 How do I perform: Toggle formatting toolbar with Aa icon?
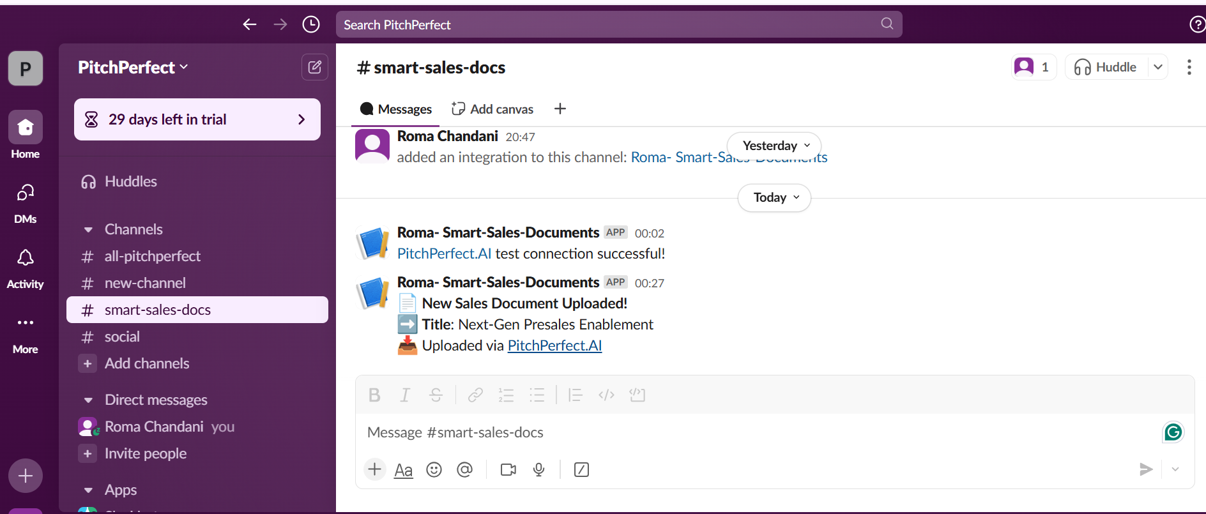click(404, 469)
